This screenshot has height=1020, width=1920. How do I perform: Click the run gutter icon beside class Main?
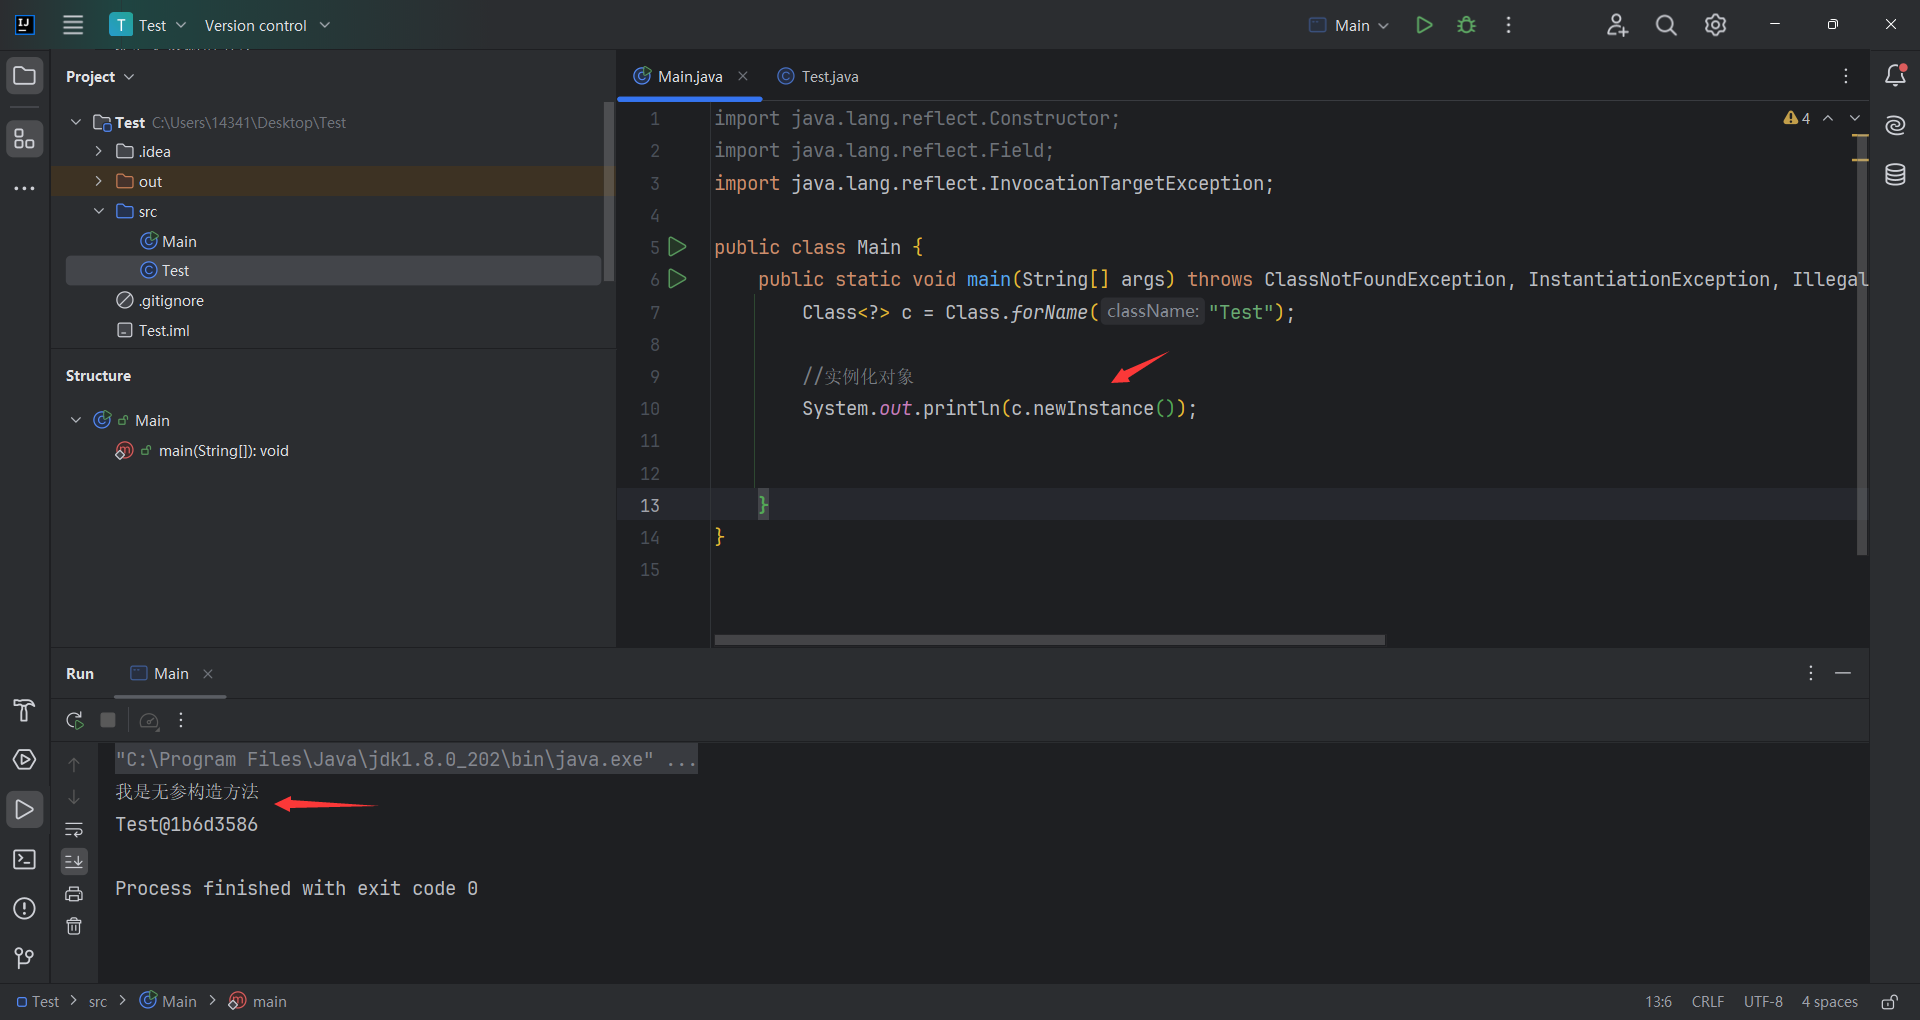tap(677, 246)
